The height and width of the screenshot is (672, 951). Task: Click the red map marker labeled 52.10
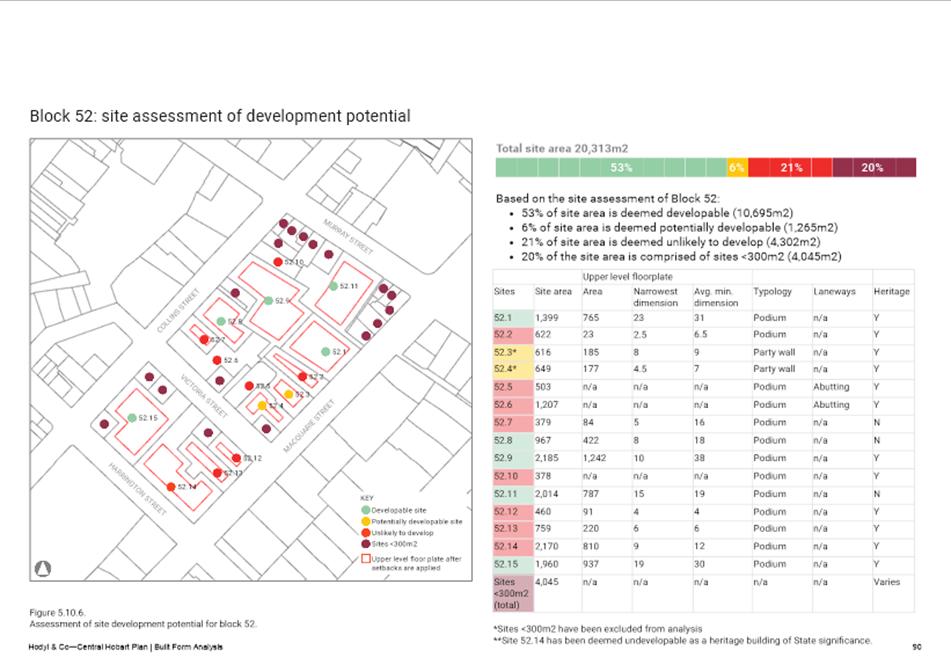277,262
